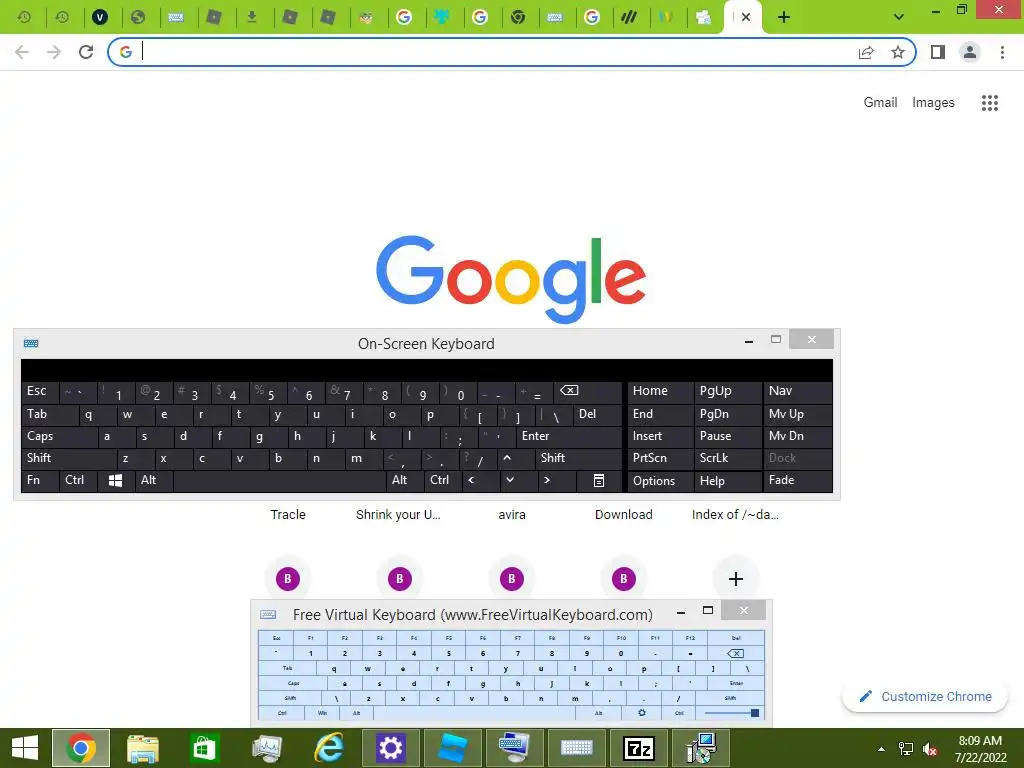
Task: Switch to the first history-clock tab
Action: point(24,17)
